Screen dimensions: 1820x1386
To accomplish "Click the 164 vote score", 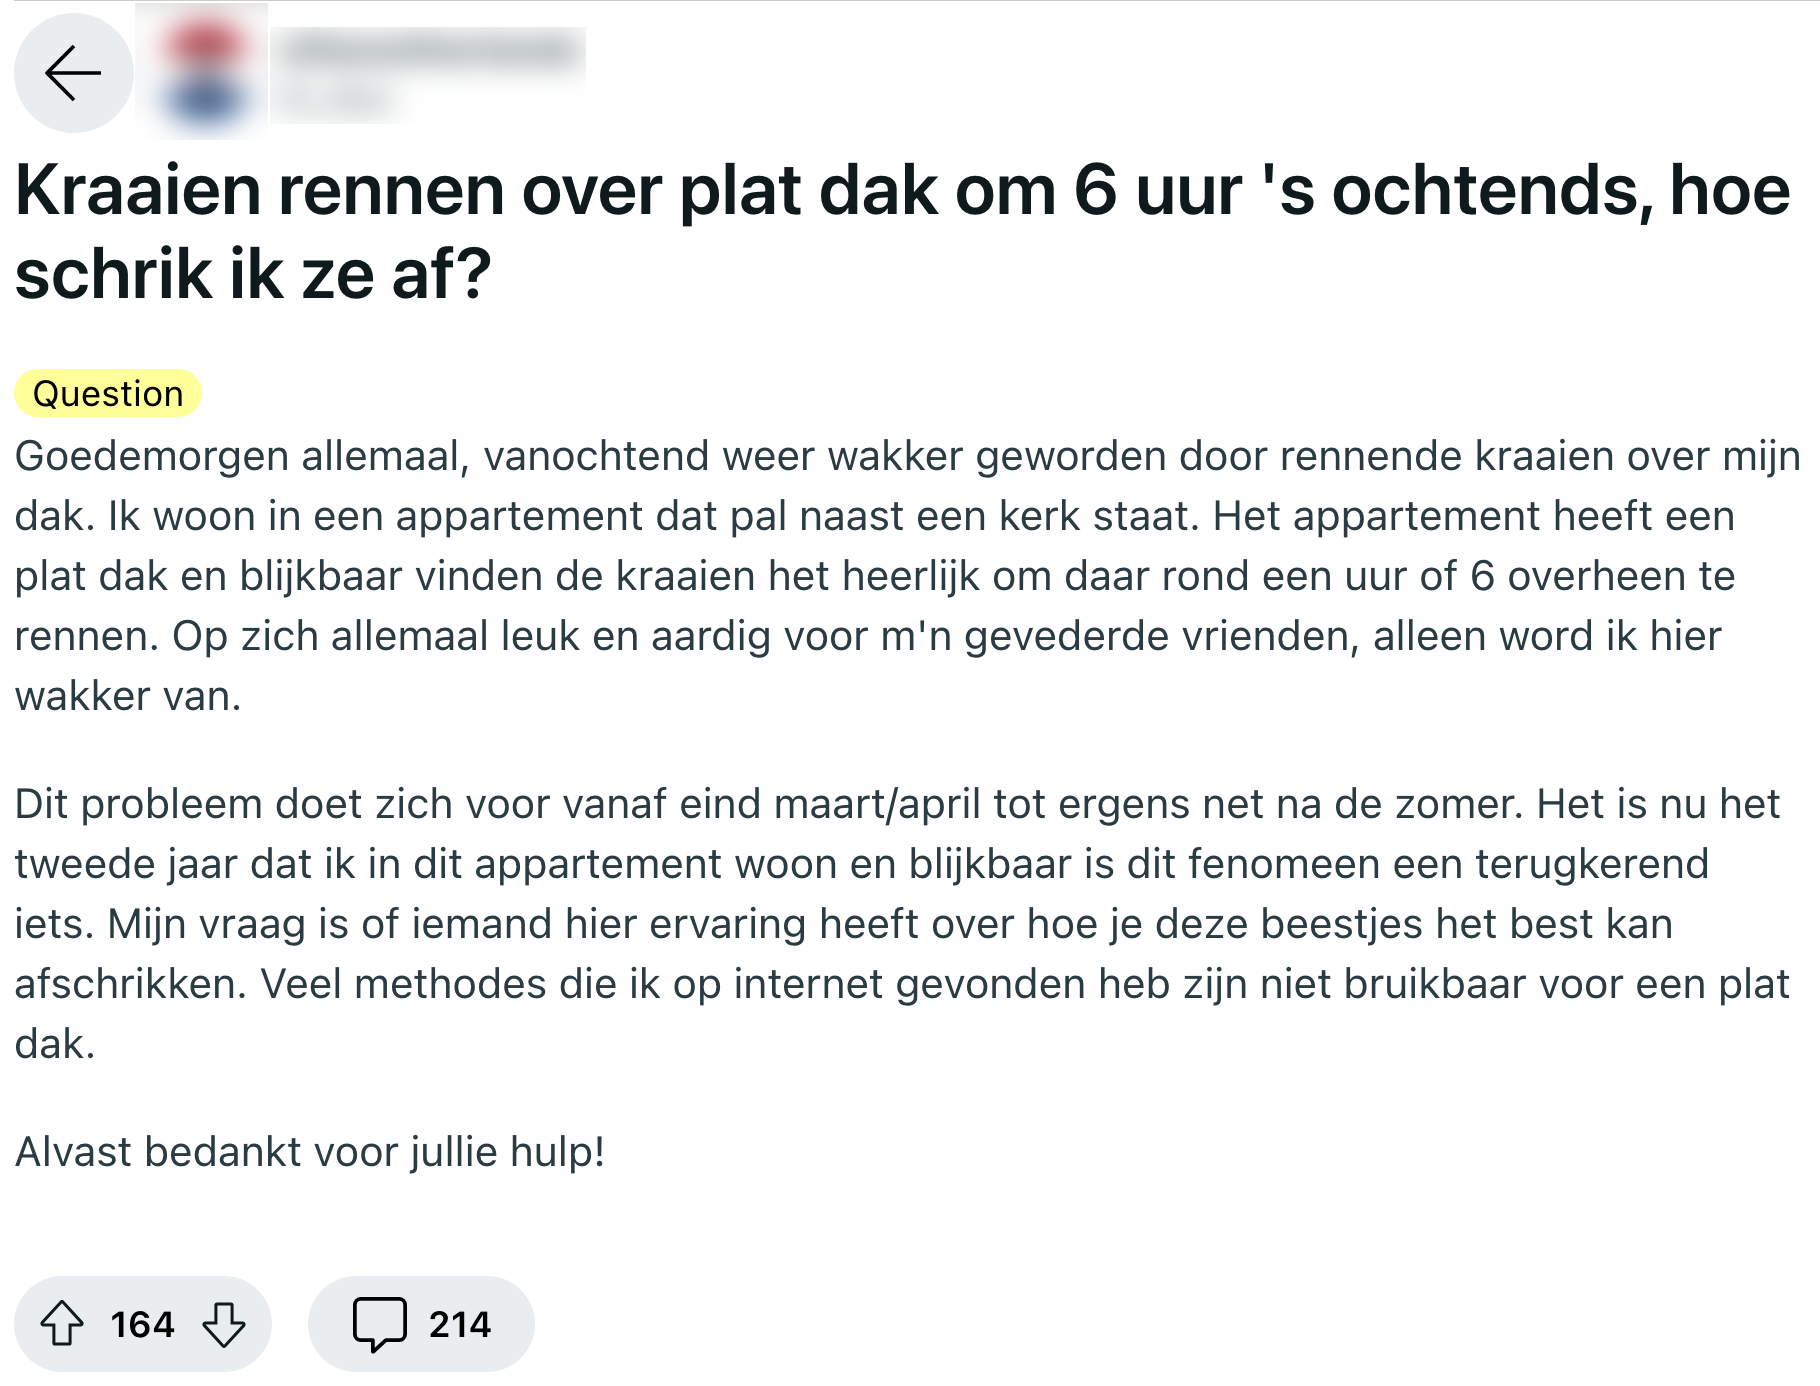I will click(x=142, y=1325).
